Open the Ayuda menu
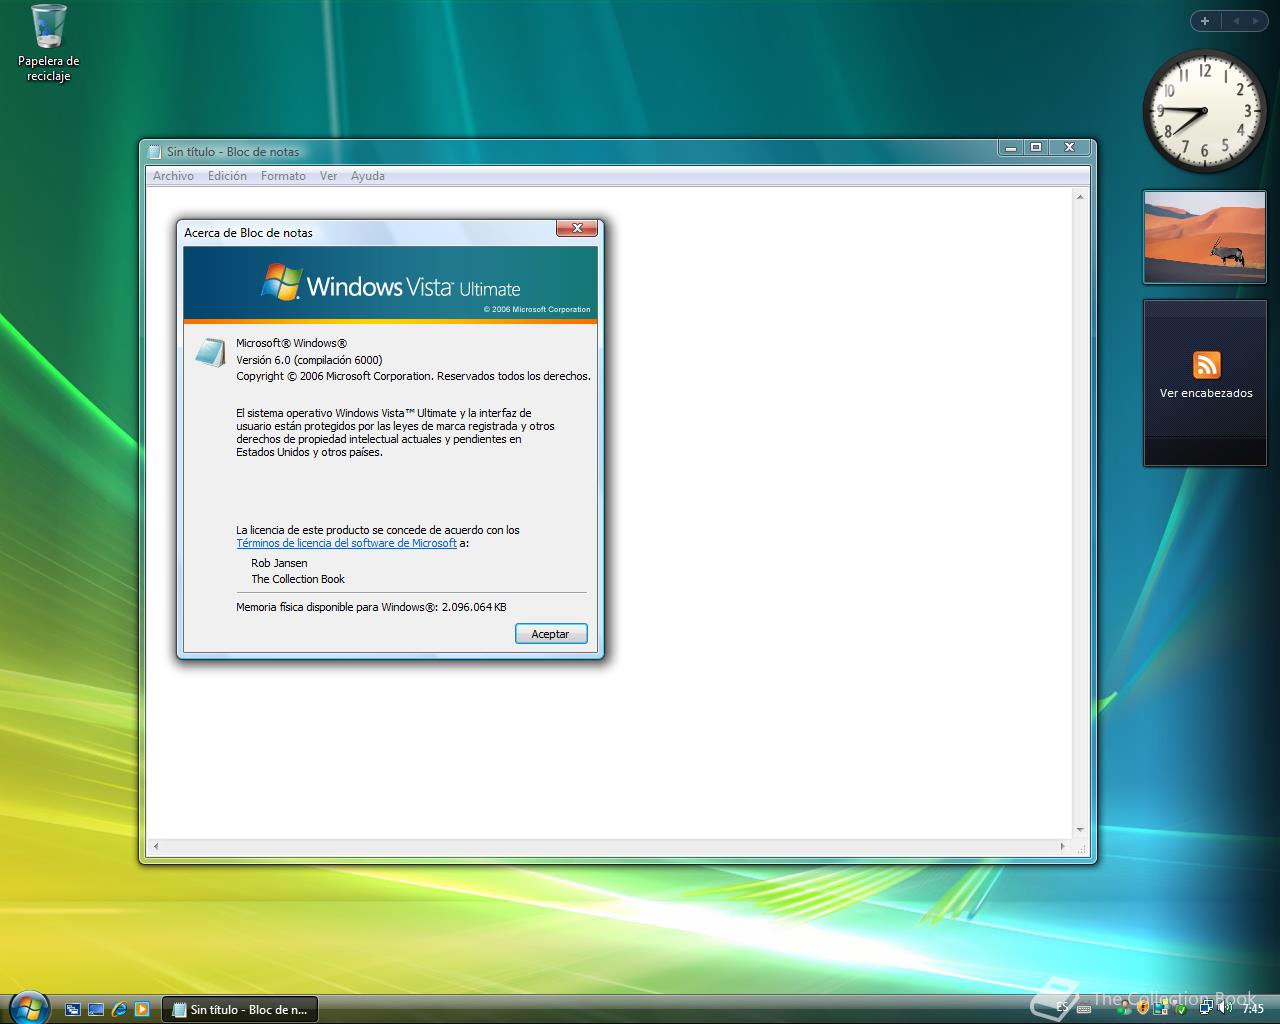The image size is (1280, 1024). coord(367,176)
